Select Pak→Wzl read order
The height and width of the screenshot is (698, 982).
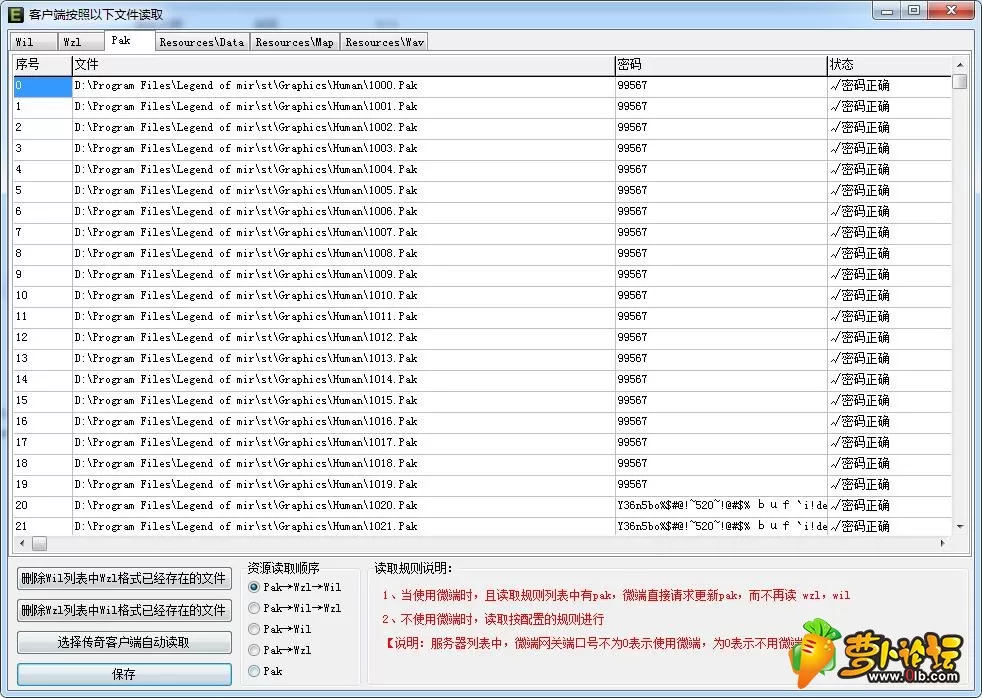280,650
